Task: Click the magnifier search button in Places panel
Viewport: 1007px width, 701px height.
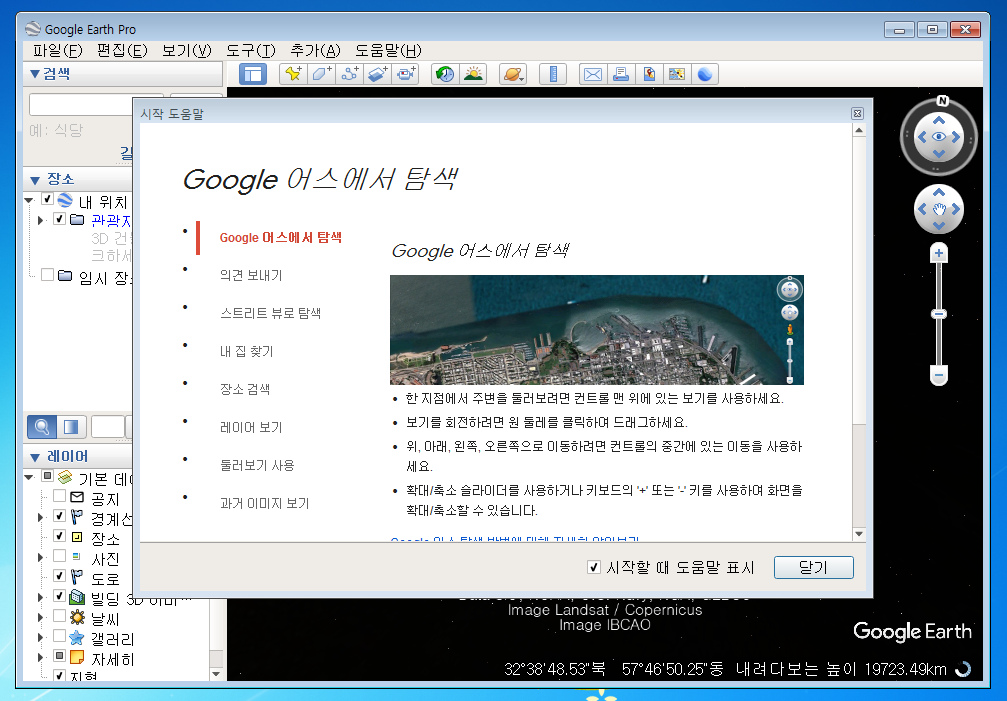Action: [x=42, y=427]
